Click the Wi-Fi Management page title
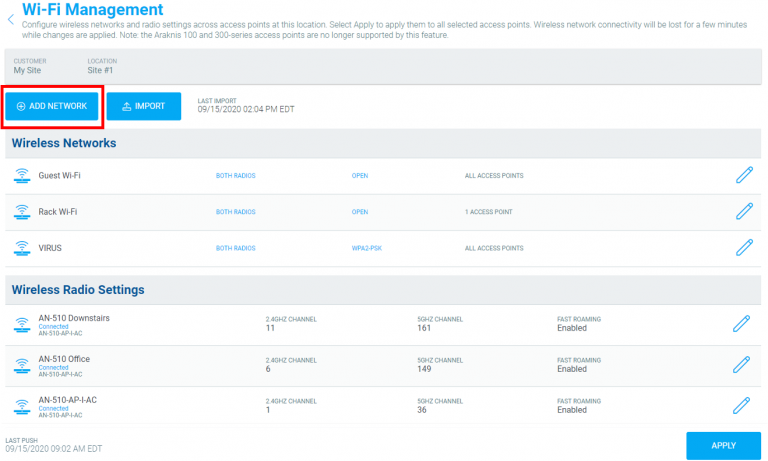Viewport: 768px width, 461px height. pos(93,9)
